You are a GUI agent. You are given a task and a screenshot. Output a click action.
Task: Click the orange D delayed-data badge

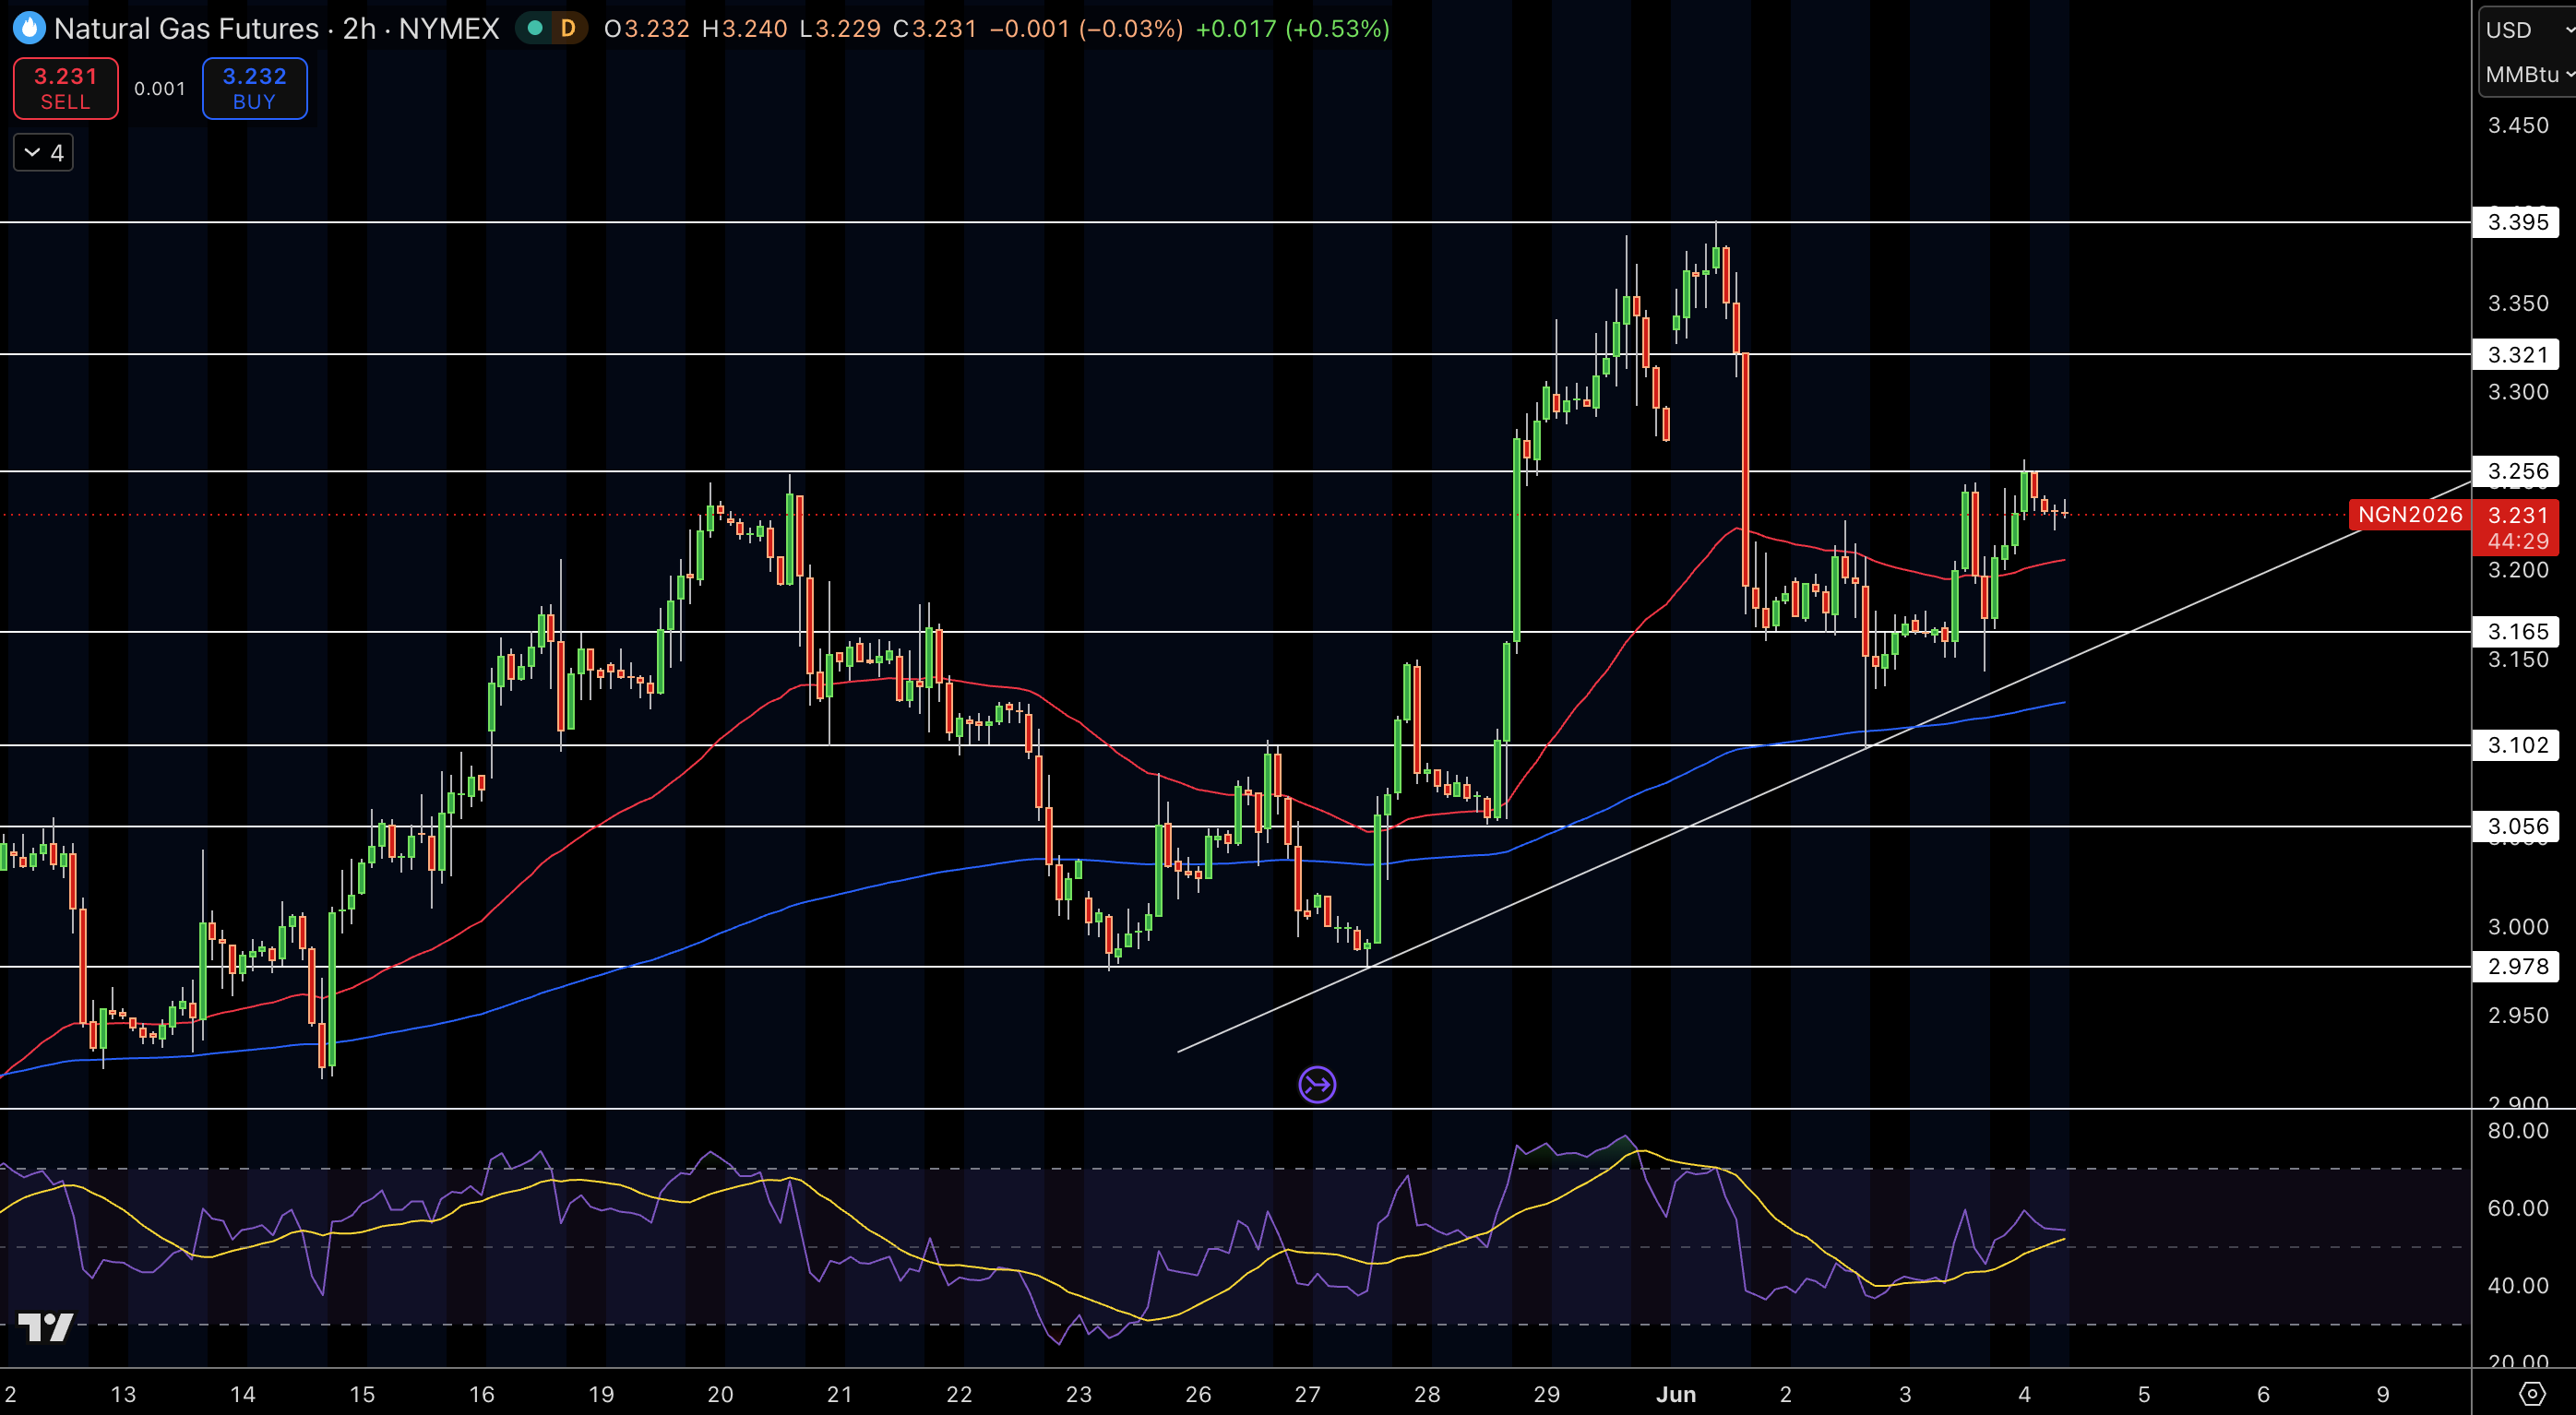568,28
